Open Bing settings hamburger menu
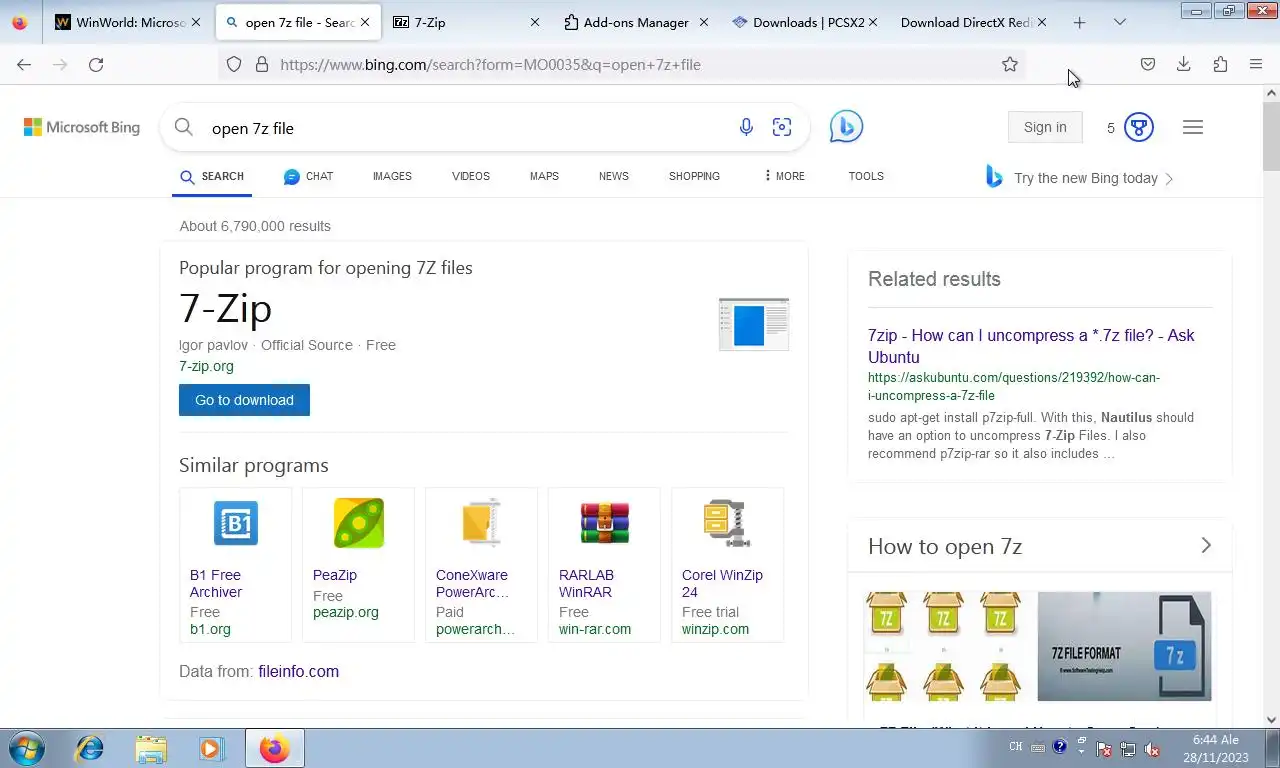Screen dimensions: 1280x768 click(x=1193, y=127)
